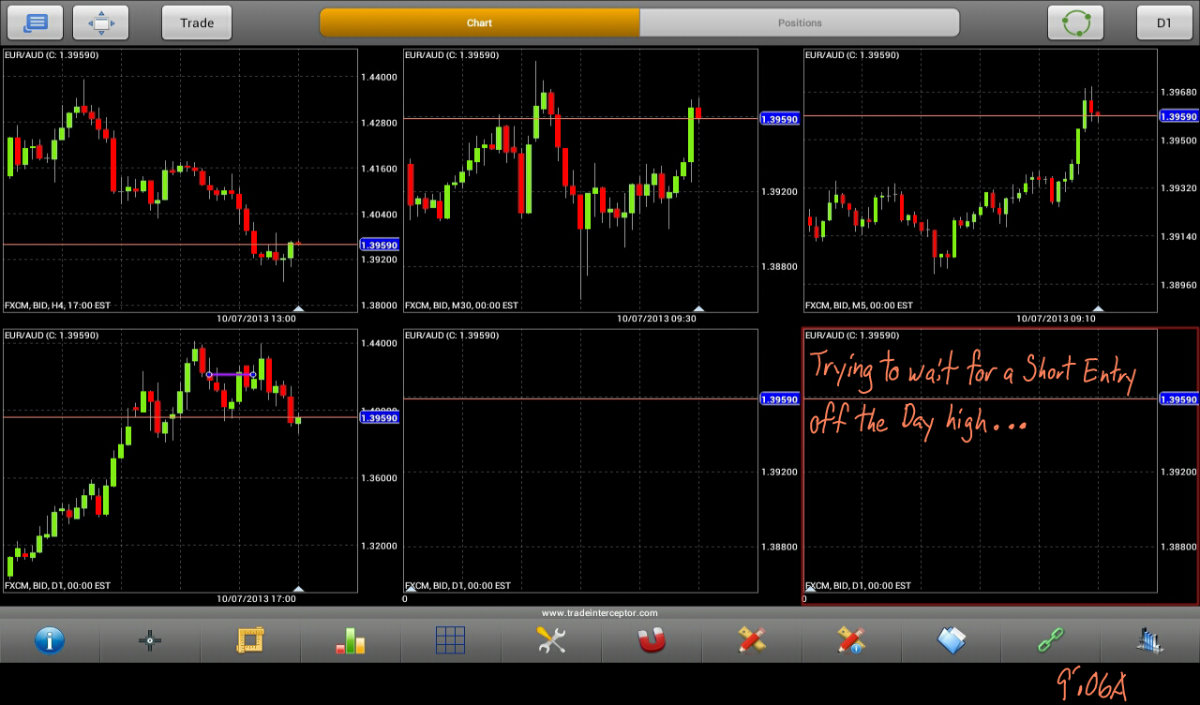1200x705 pixels.
Task: Select purple trend line on D1 chart
Action: [x=230, y=375]
